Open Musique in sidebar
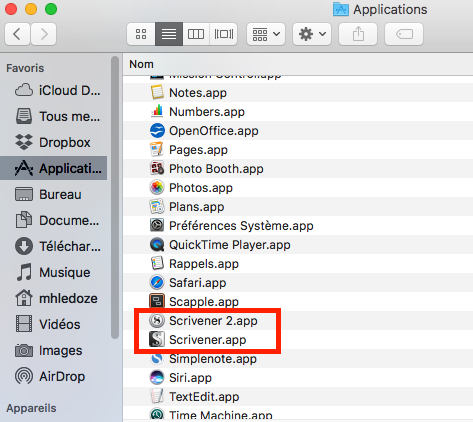 point(53,272)
